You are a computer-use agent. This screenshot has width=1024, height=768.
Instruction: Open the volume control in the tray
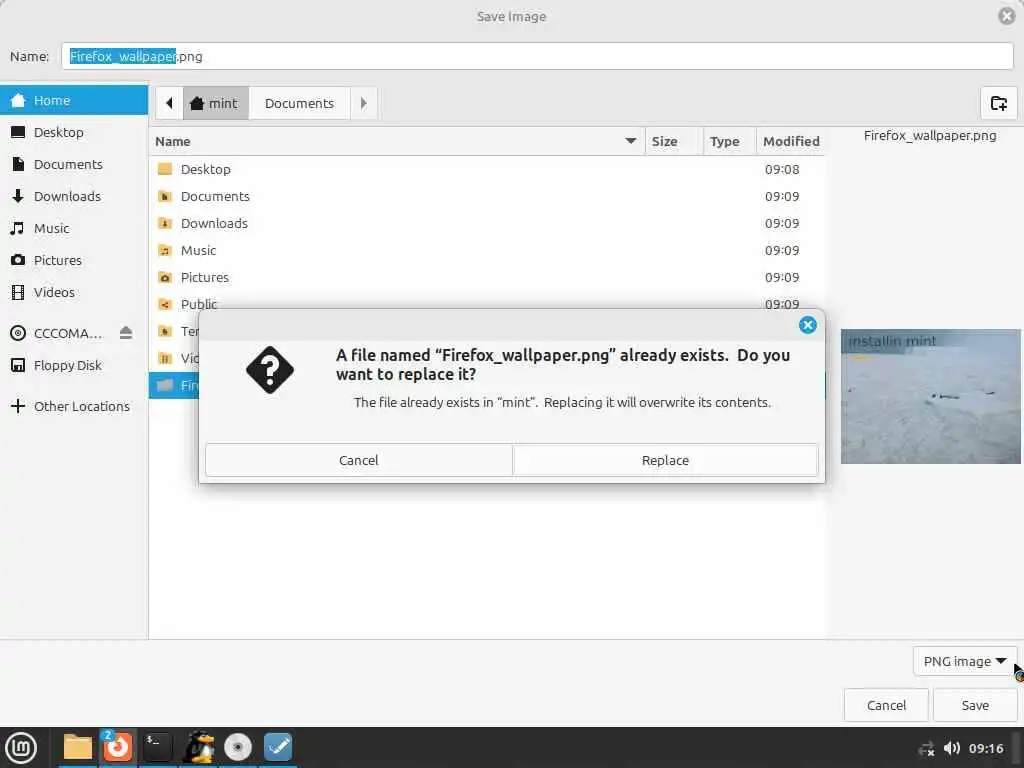[952, 748]
